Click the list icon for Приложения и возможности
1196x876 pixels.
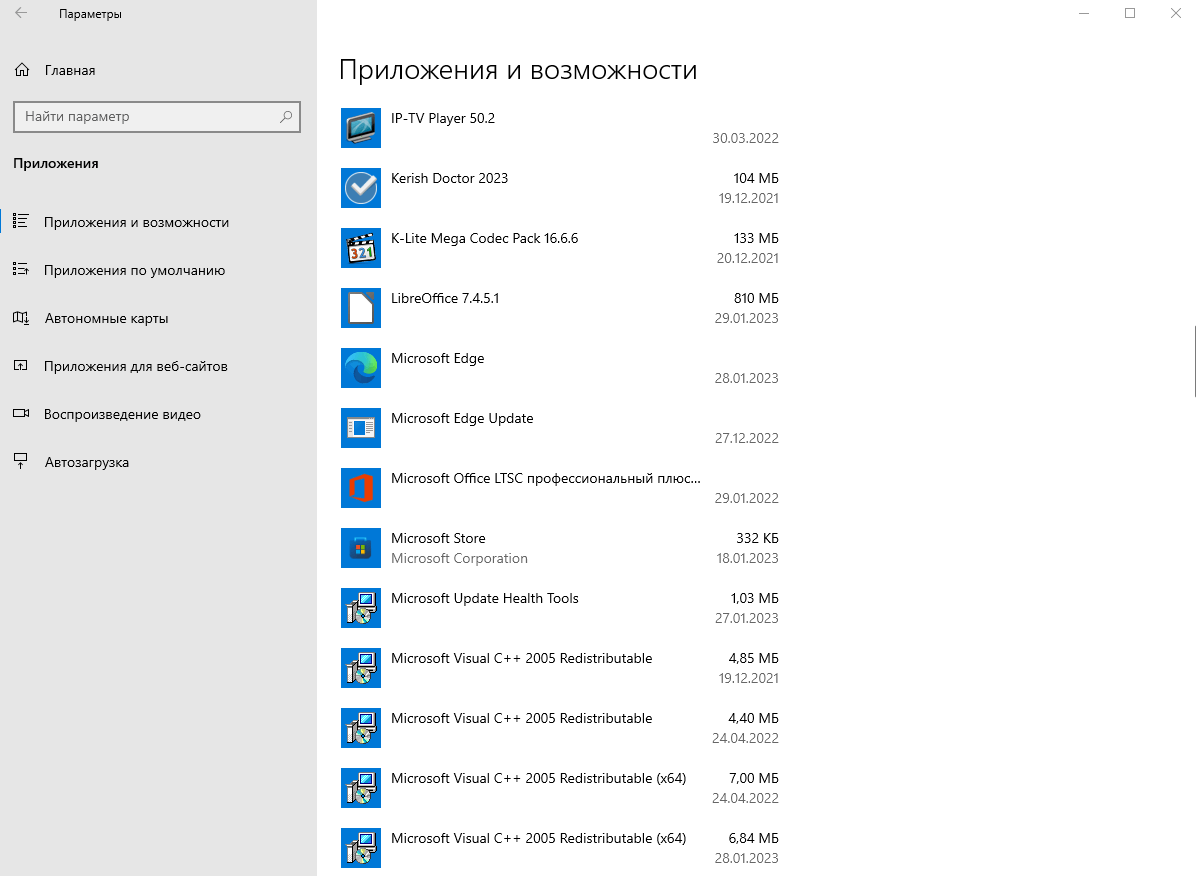(x=21, y=221)
